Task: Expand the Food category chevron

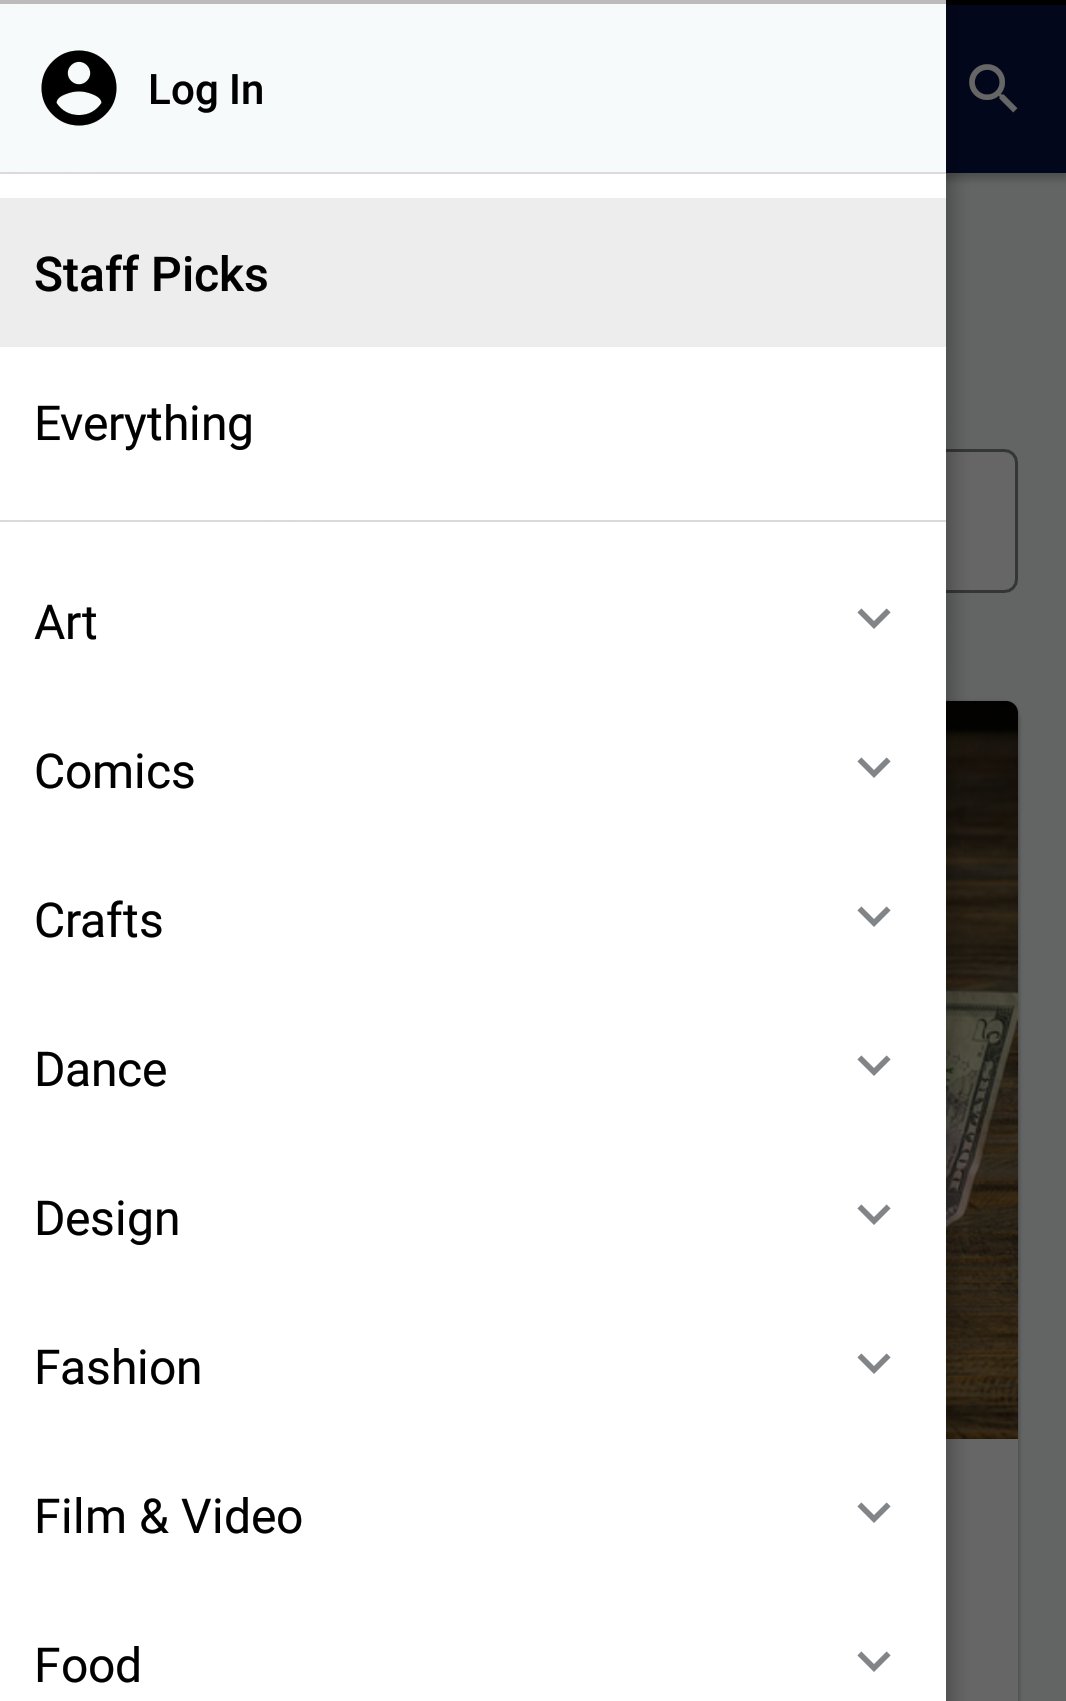Action: tap(874, 1662)
